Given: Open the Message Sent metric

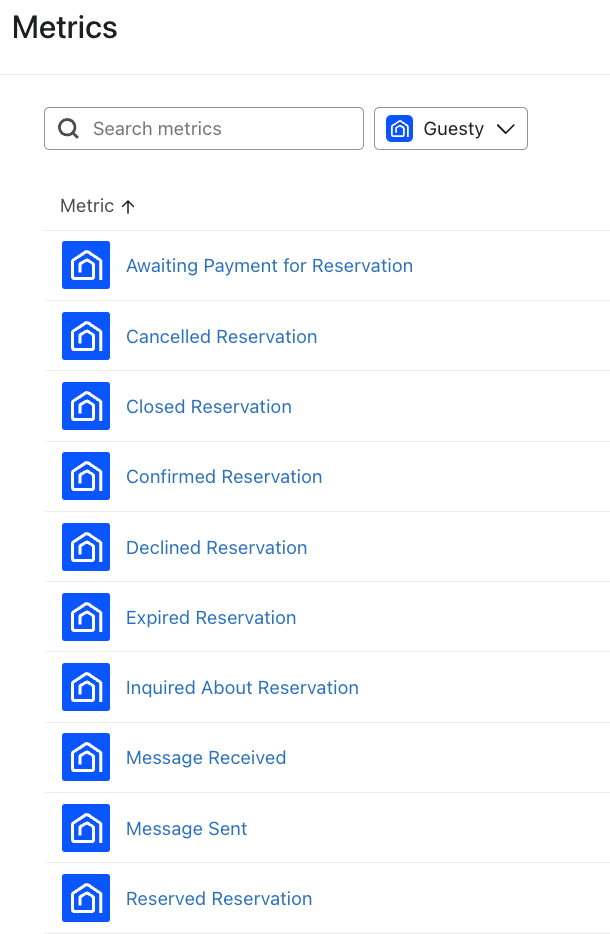Looking at the screenshot, I should [x=186, y=829].
